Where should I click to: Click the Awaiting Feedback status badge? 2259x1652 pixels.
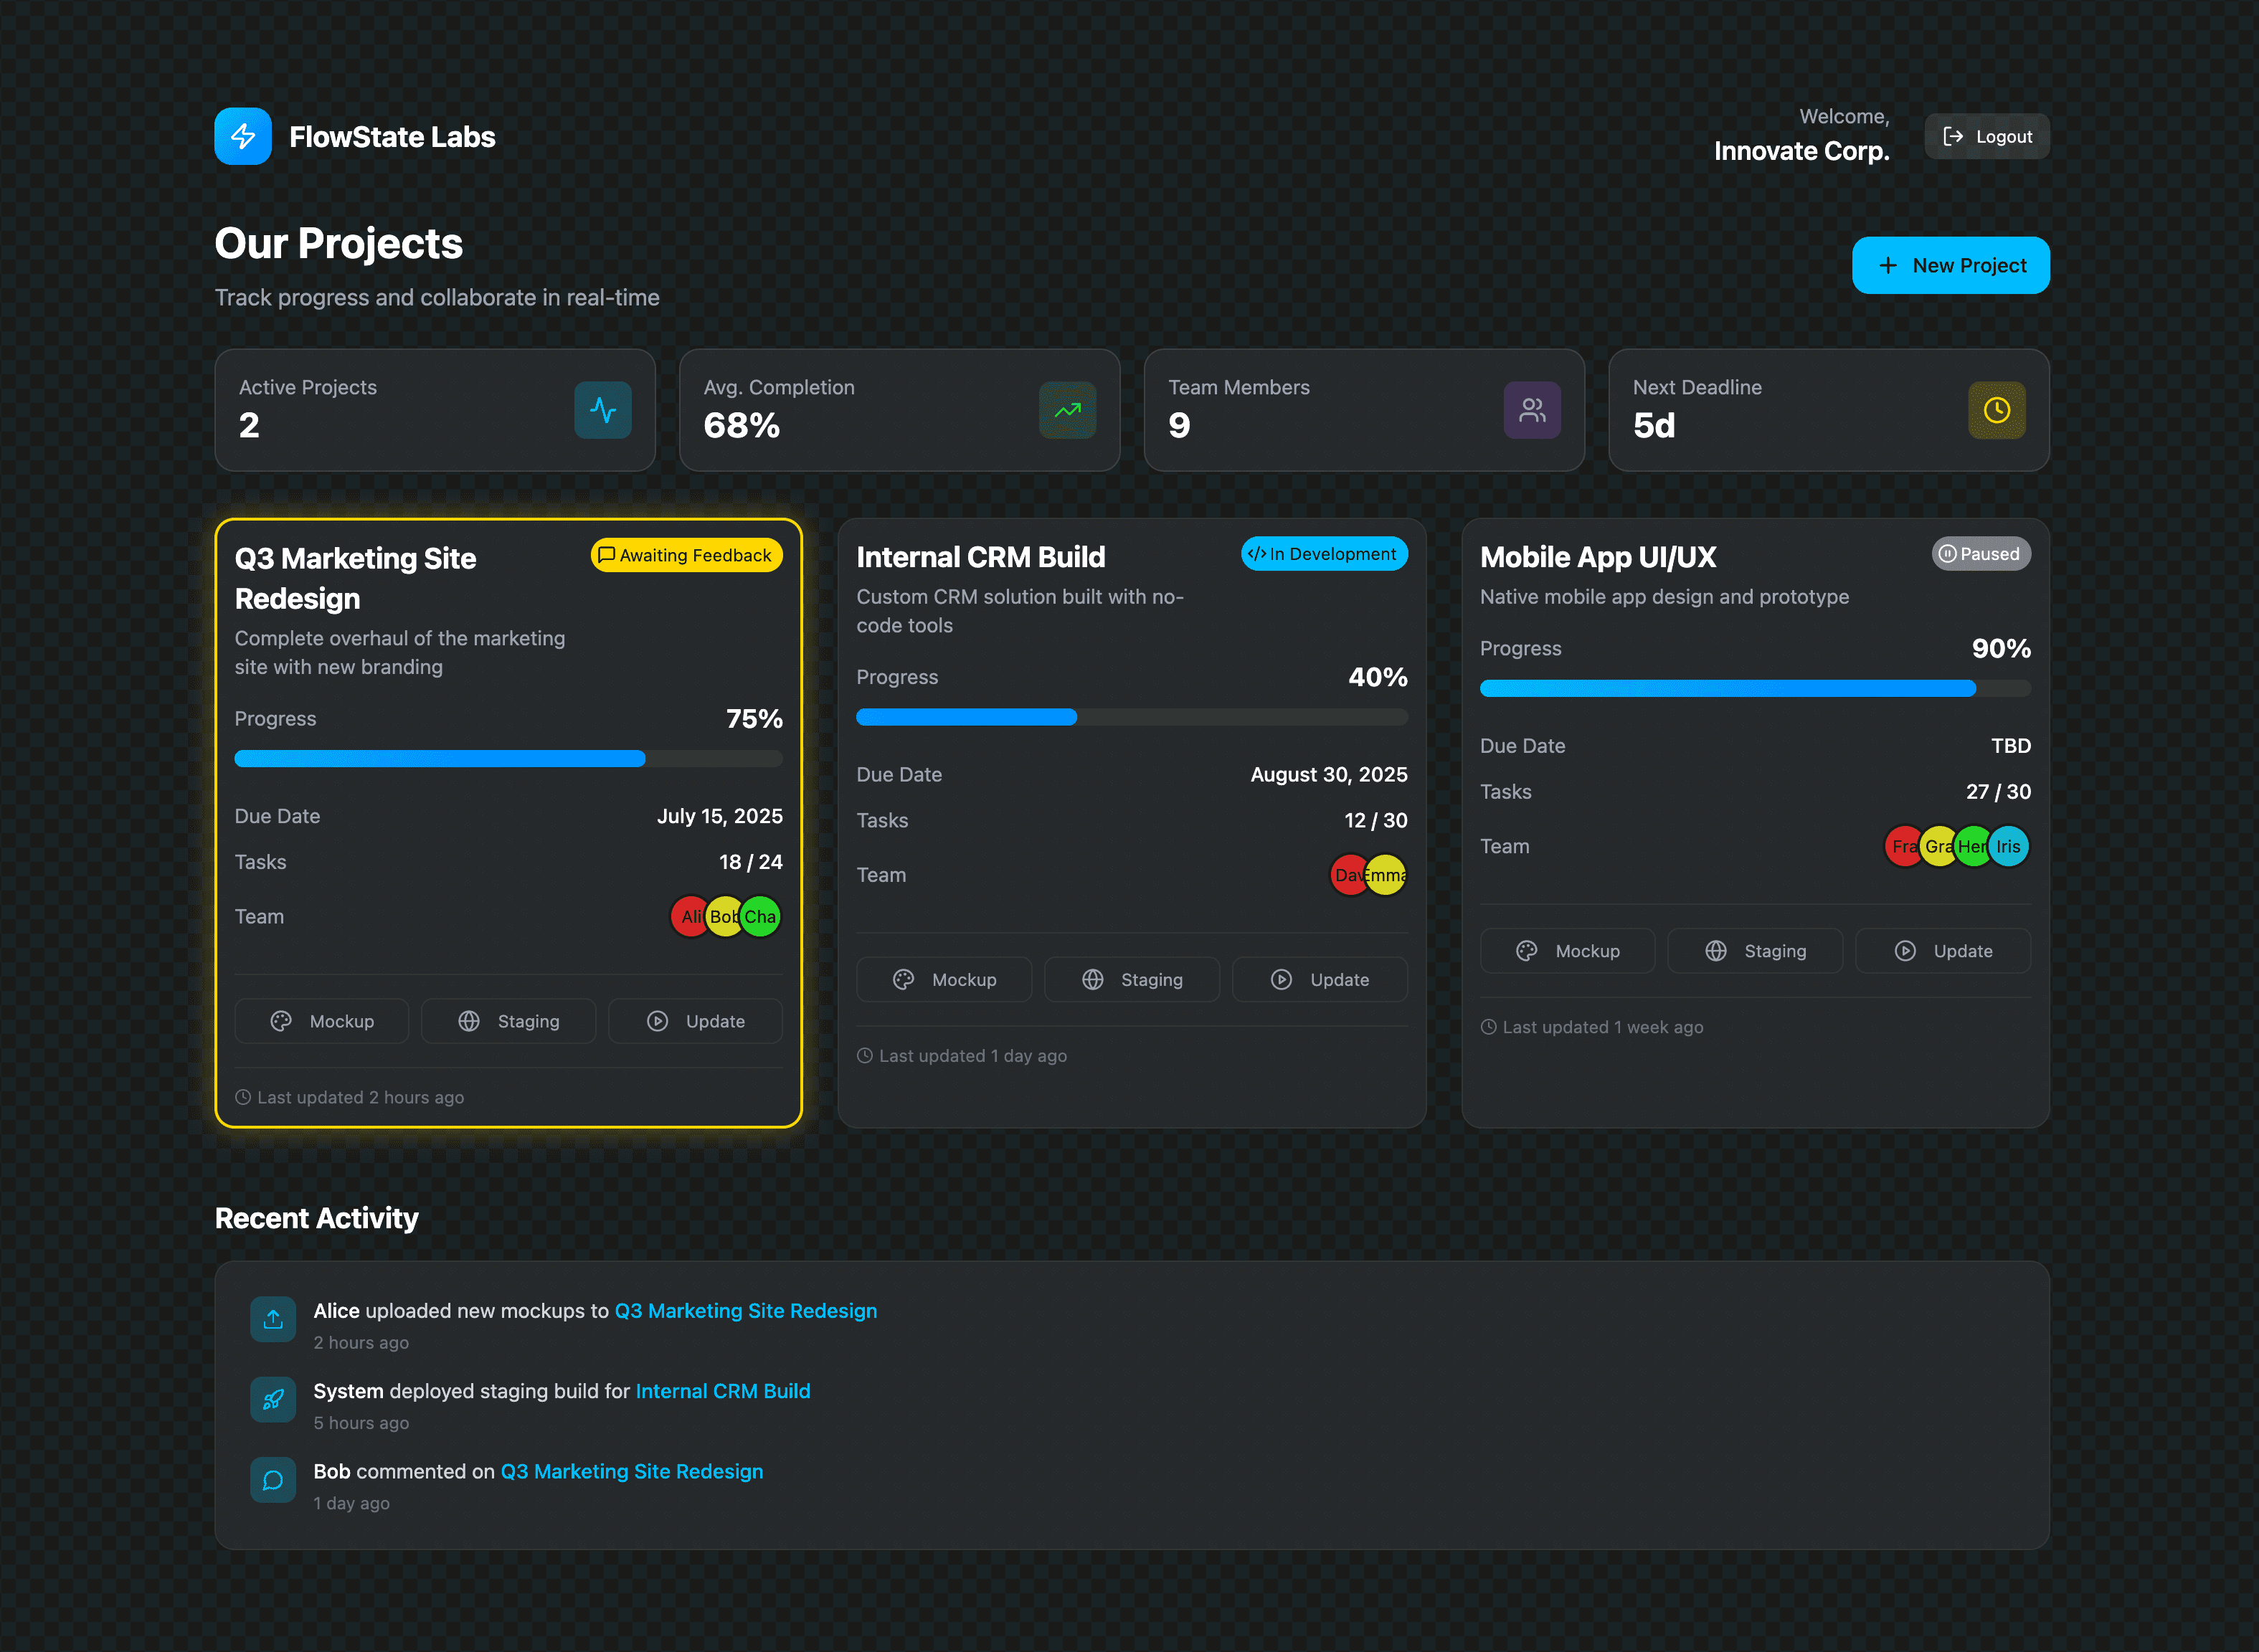click(686, 555)
